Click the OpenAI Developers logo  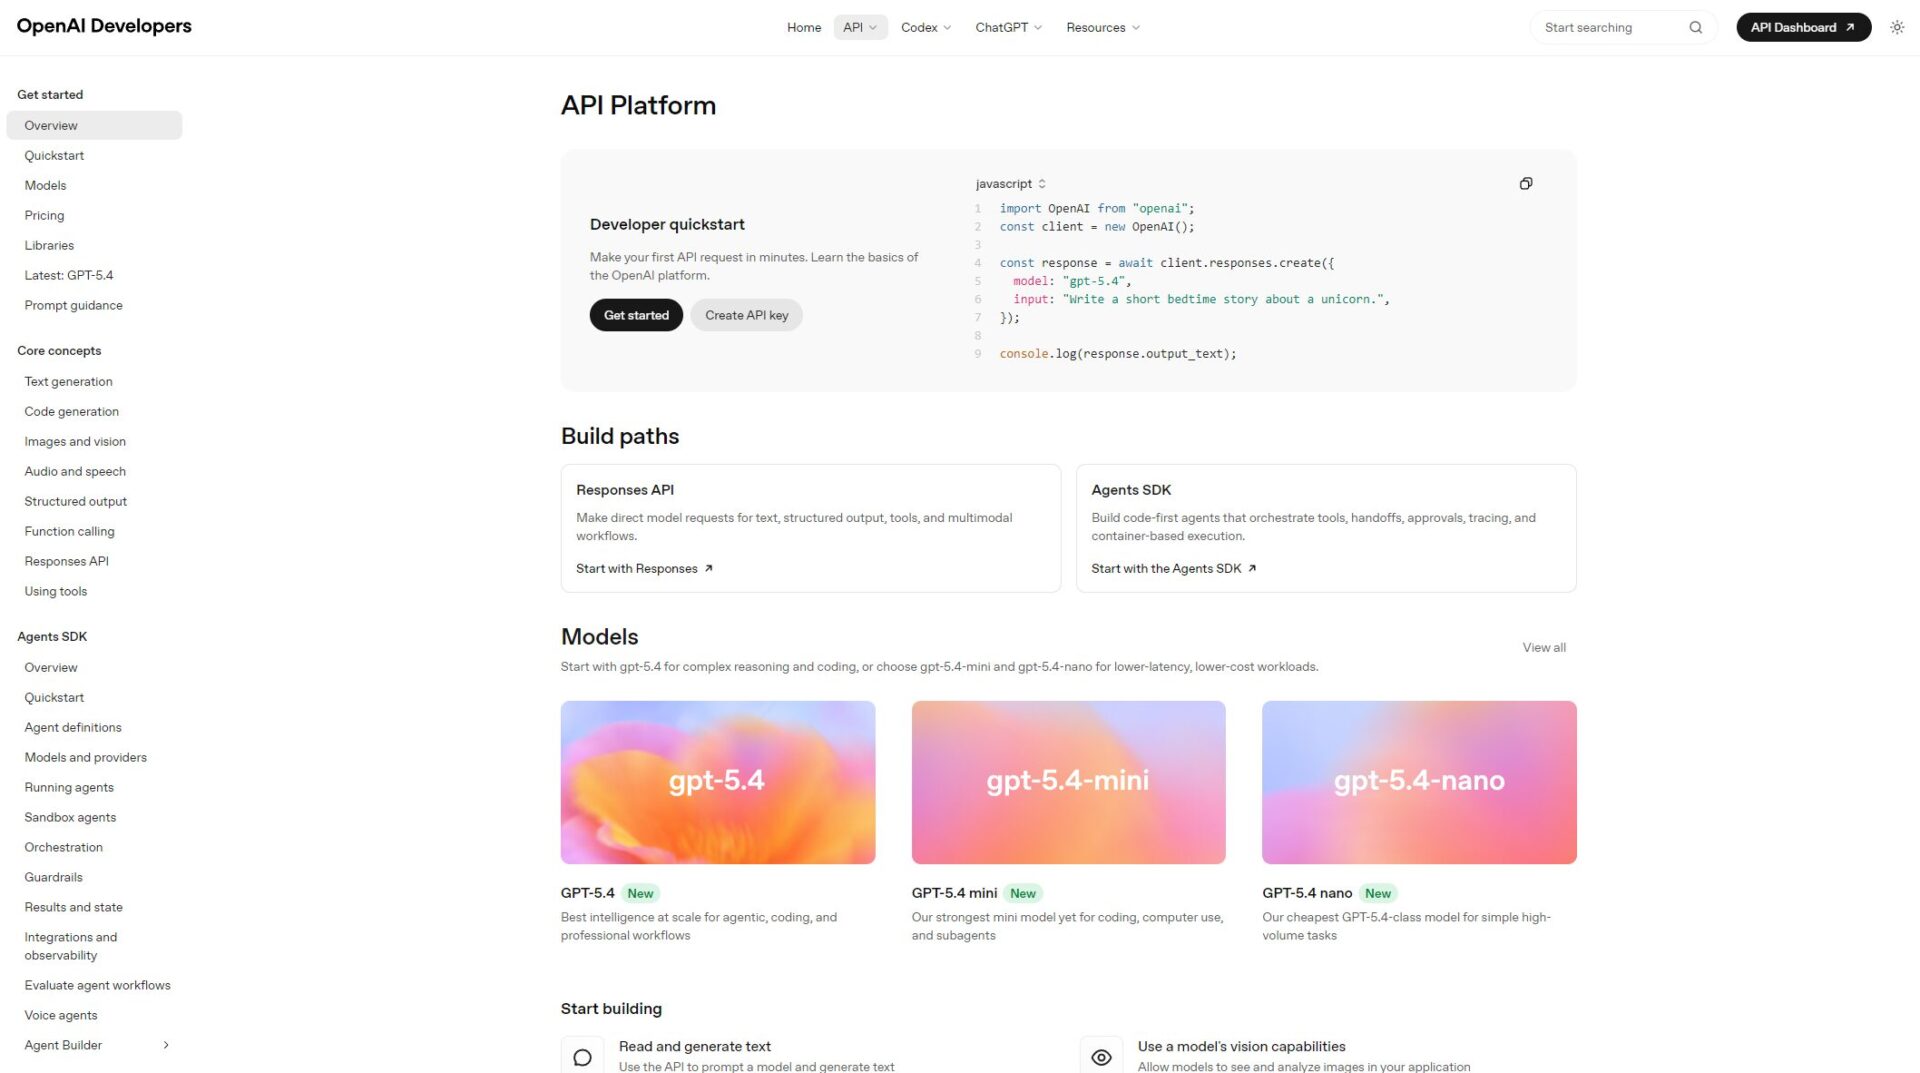(103, 25)
